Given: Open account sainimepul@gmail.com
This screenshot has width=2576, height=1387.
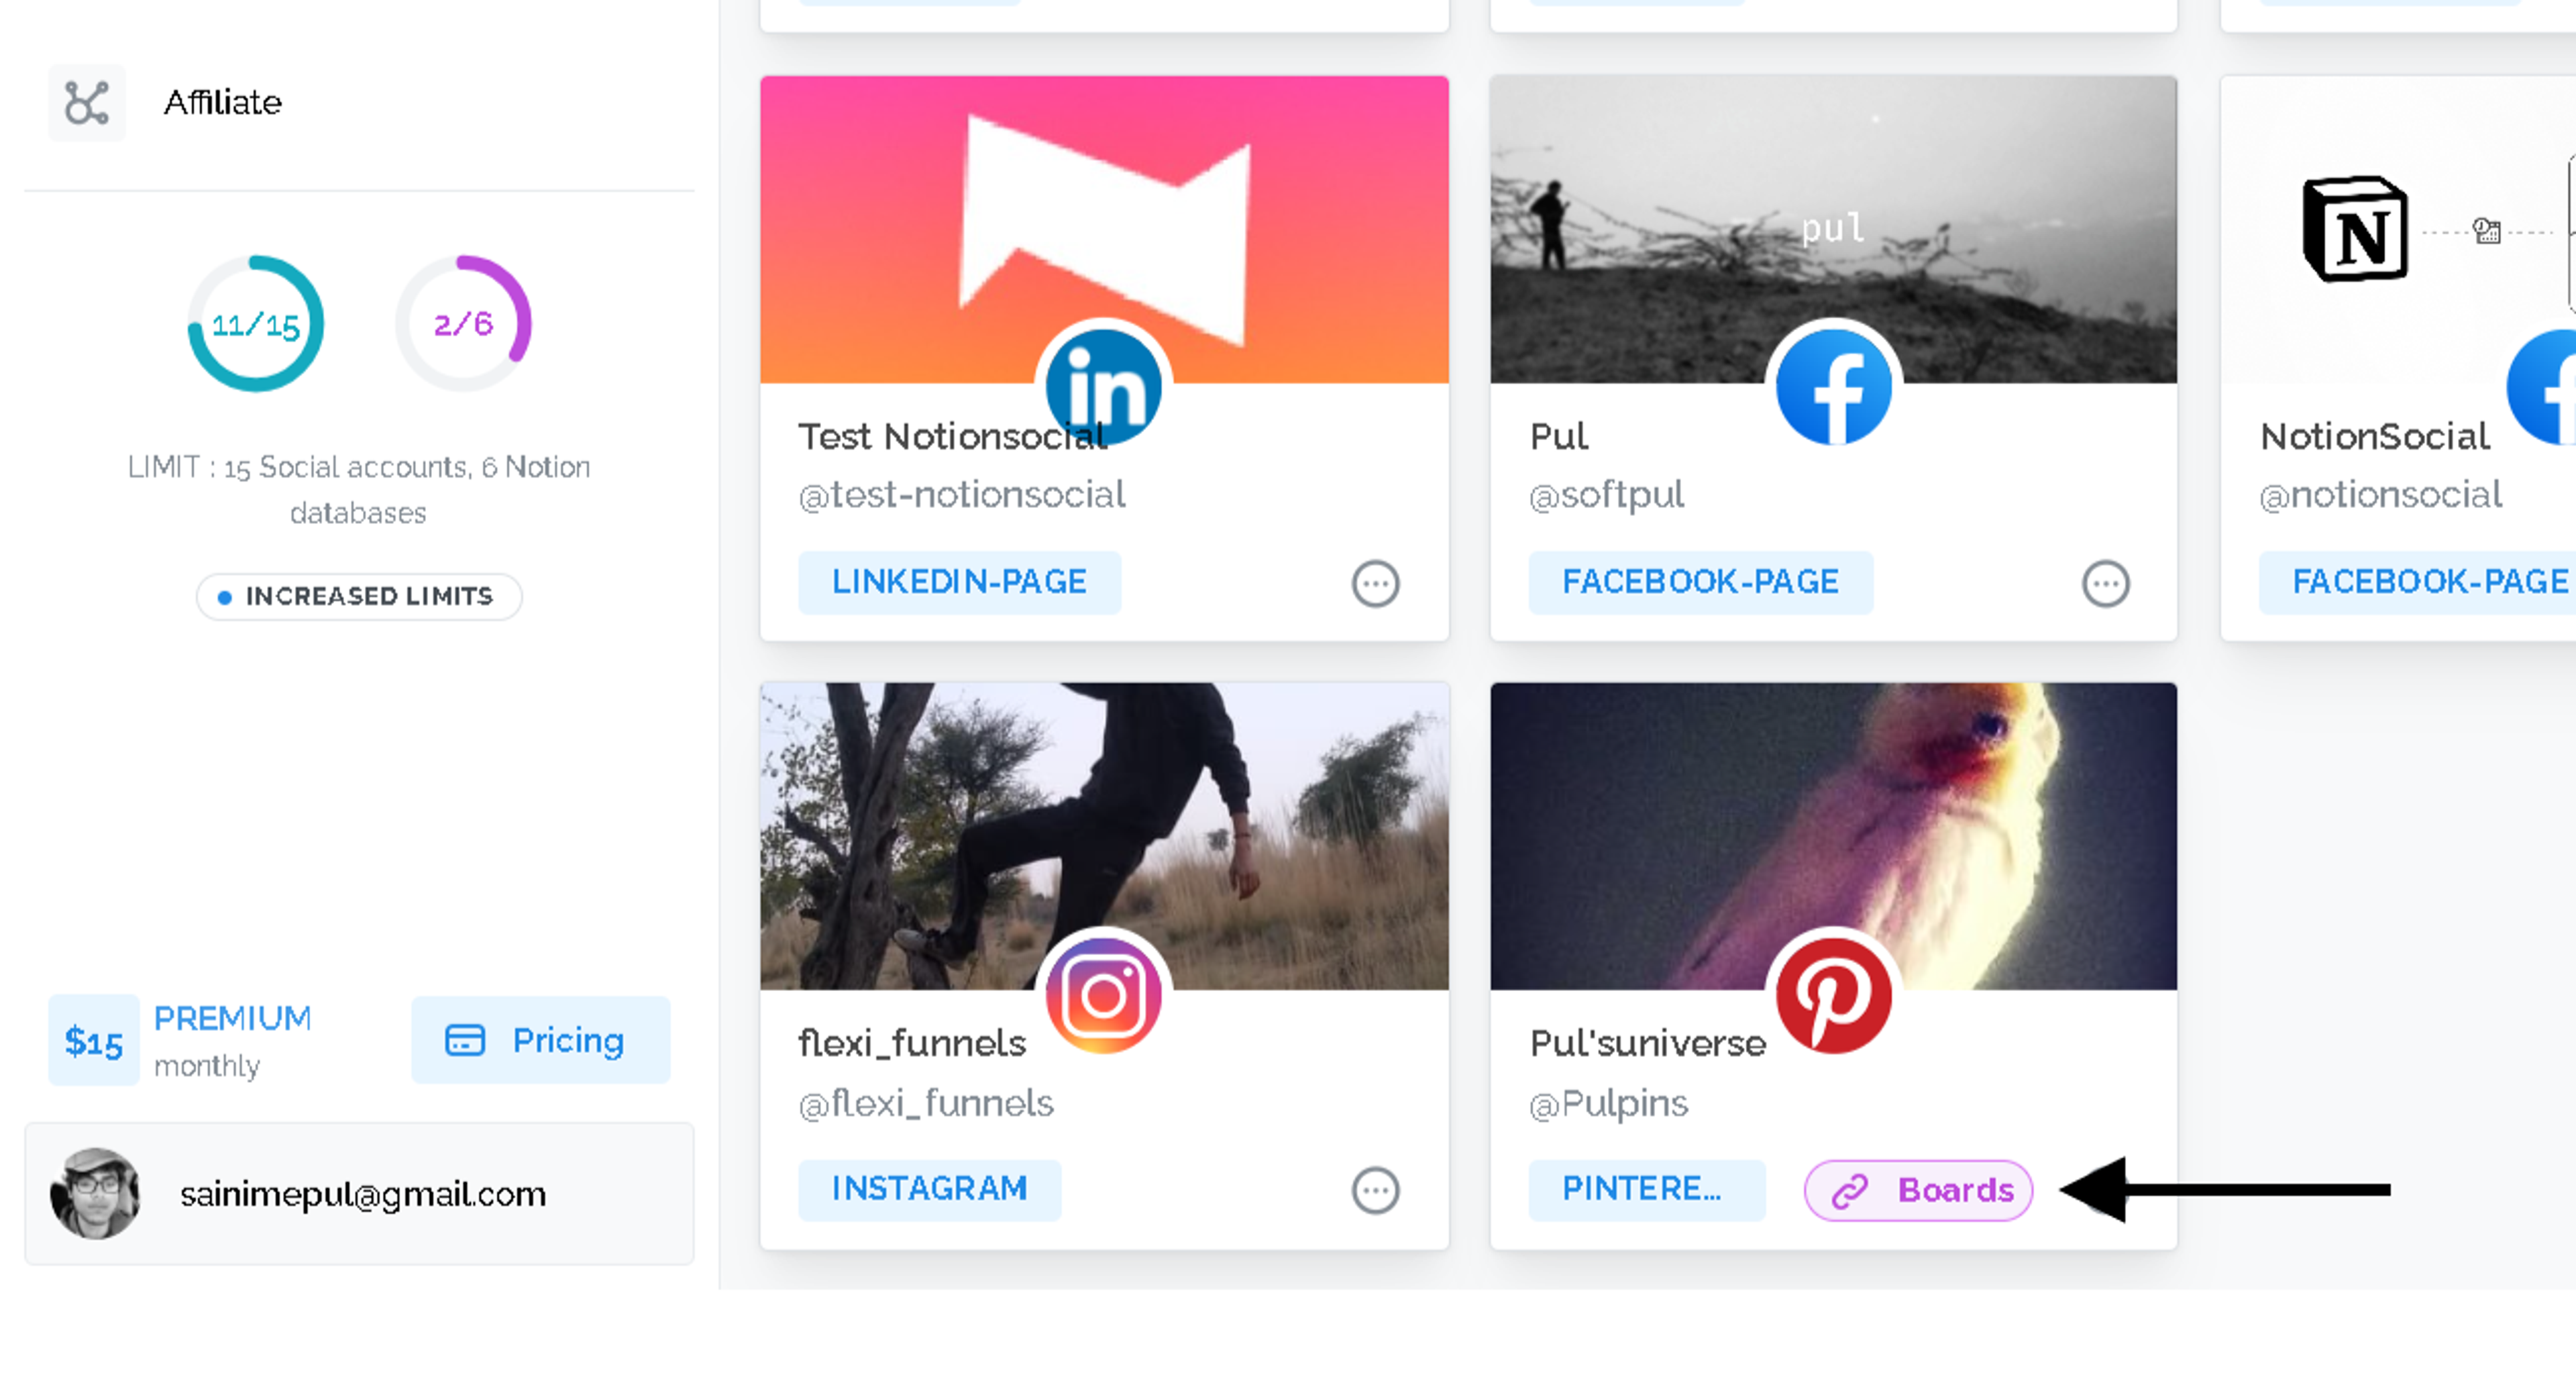Looking at the screenshot, I should [x=362, y=1194].
